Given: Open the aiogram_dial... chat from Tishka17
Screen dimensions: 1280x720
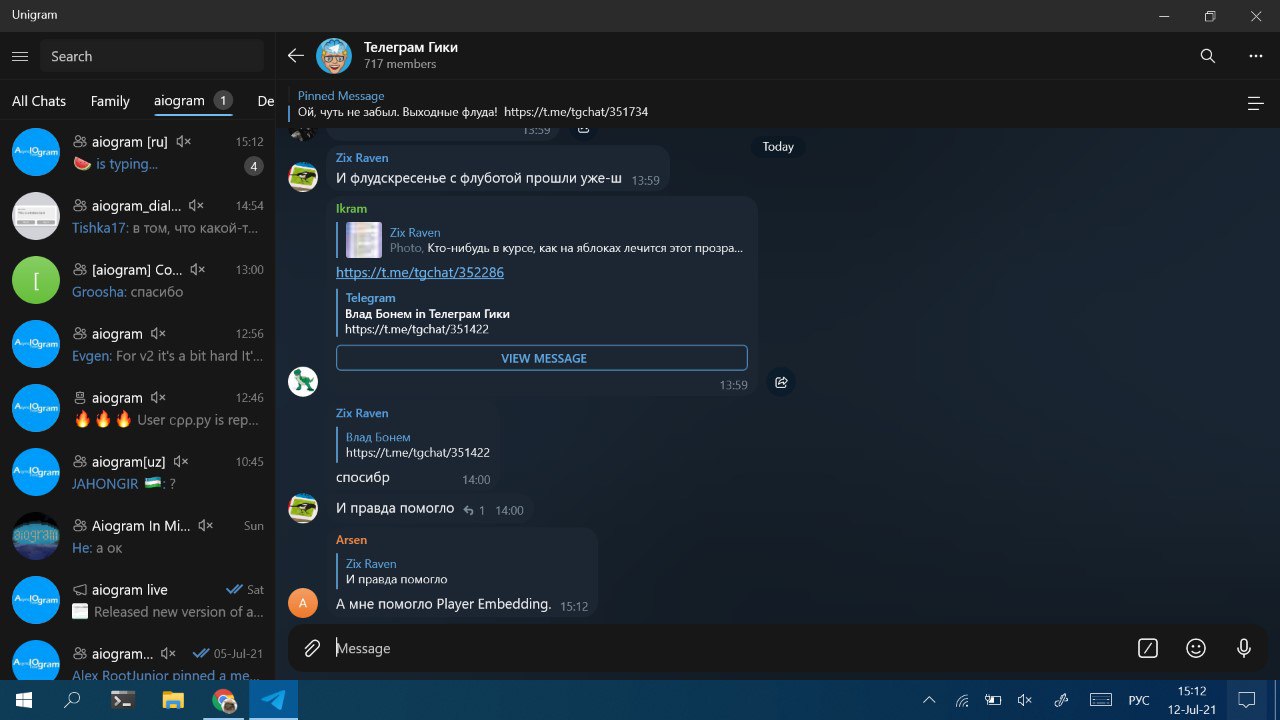Looking at the screenshot, I should [x=138, y=216].
